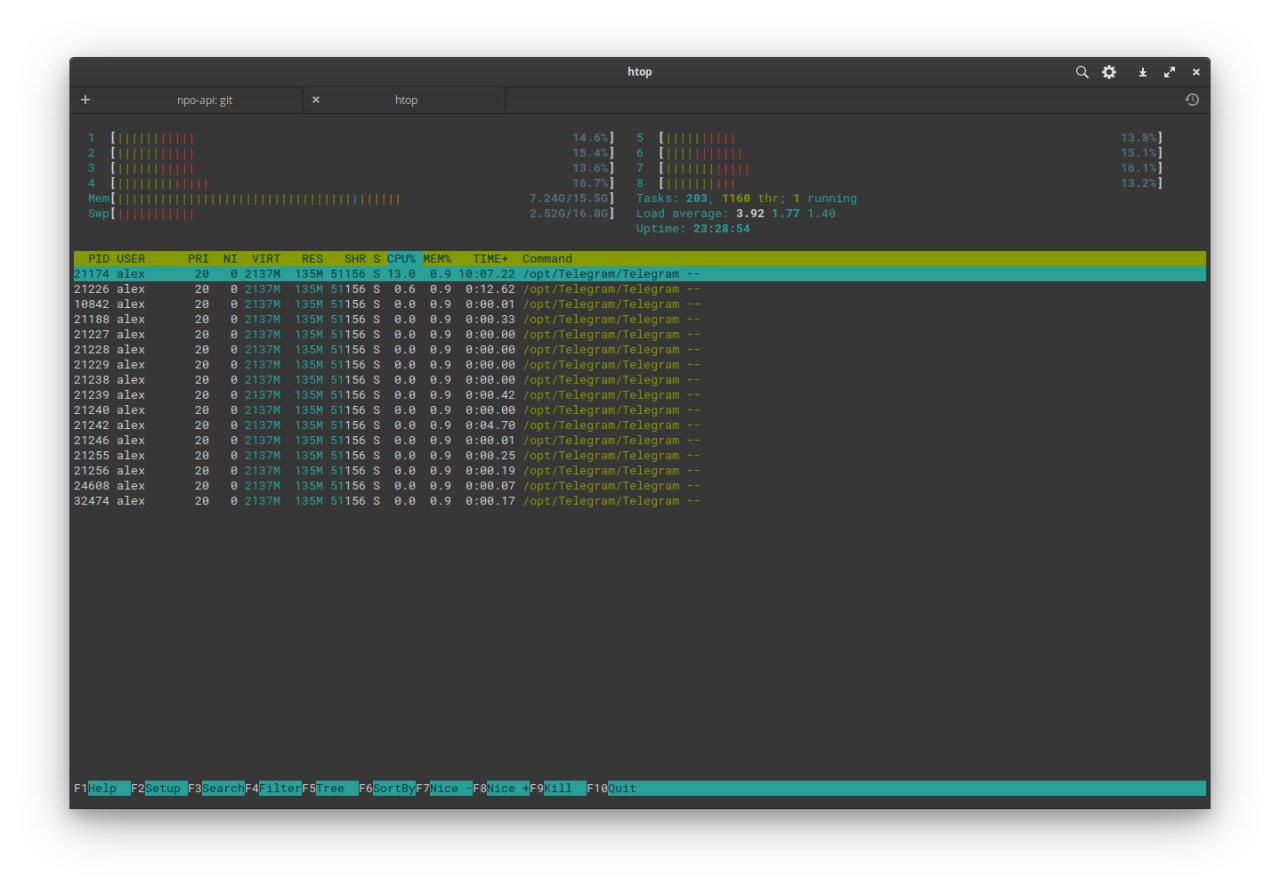This screenshot has width=1280, height=891.
Task: Select the process row with PID 21229
Action: (x=640, y=364)
